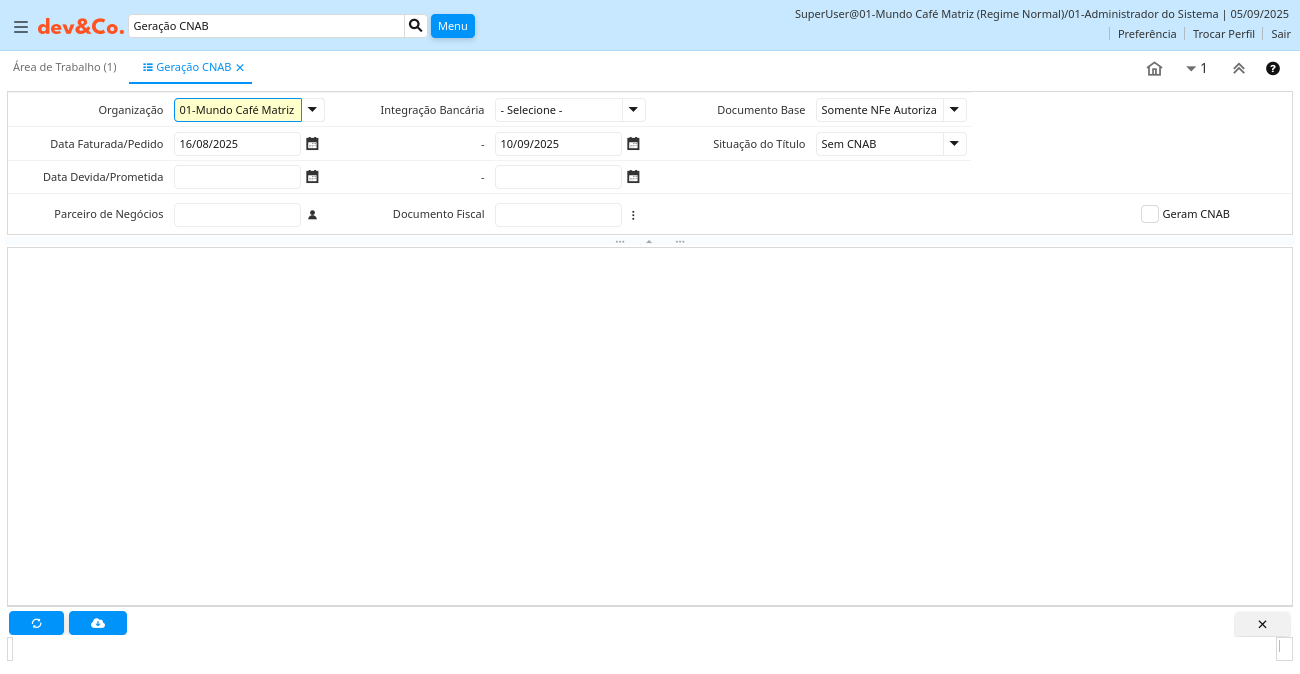
Task: Expand the Situação do Título dropdown
Action: (x=955, y=144)
